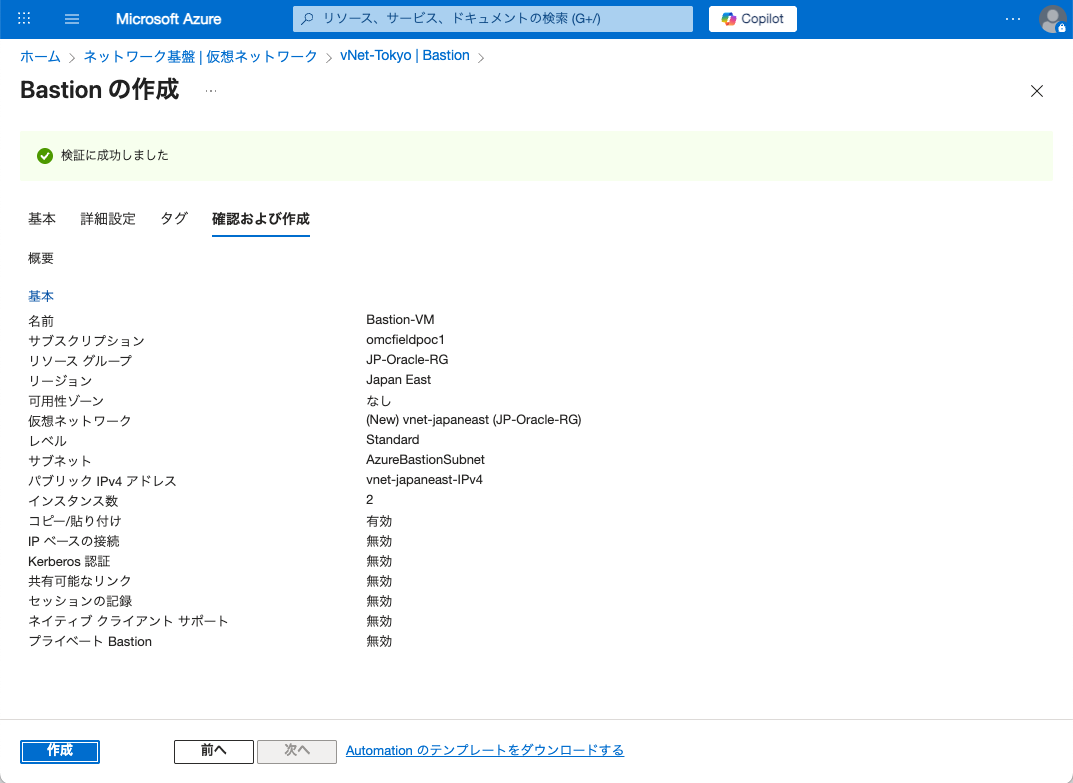Download the Automation template link
Image resolution: width=1073 pixels, height=783 pixels.
point(484,750)
